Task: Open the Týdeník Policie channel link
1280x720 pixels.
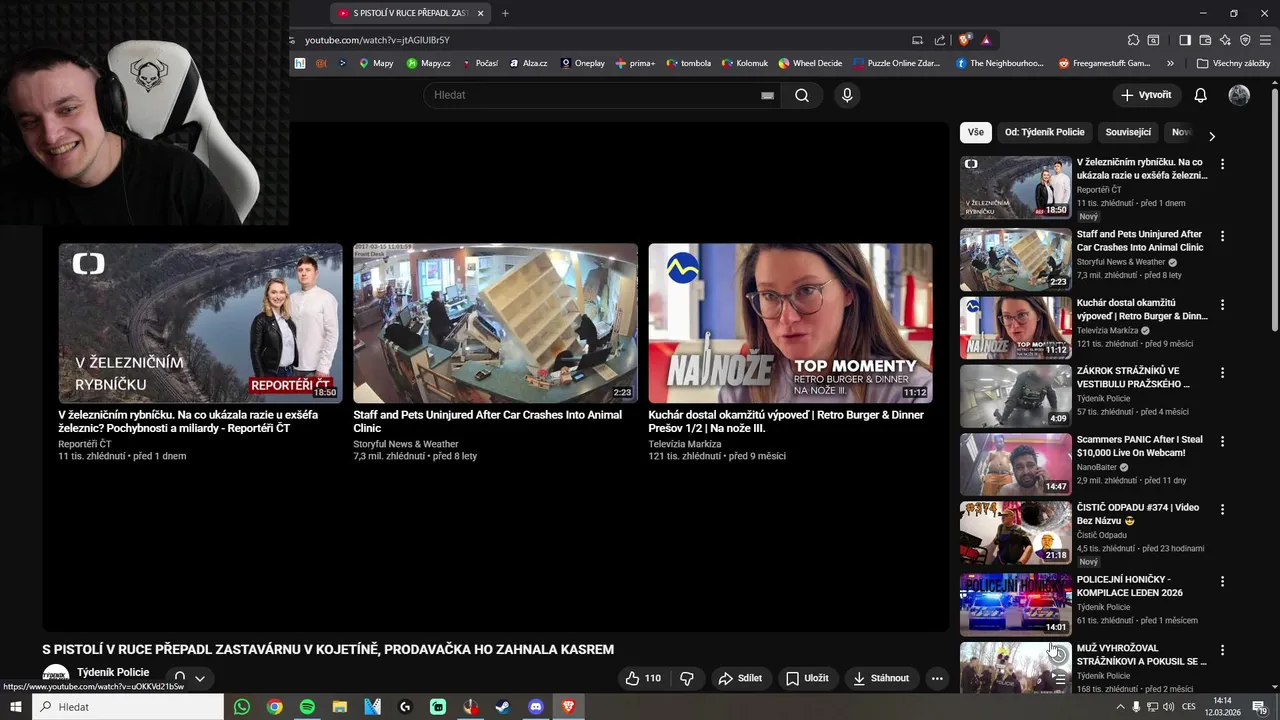Action: (x=113, y=672)
